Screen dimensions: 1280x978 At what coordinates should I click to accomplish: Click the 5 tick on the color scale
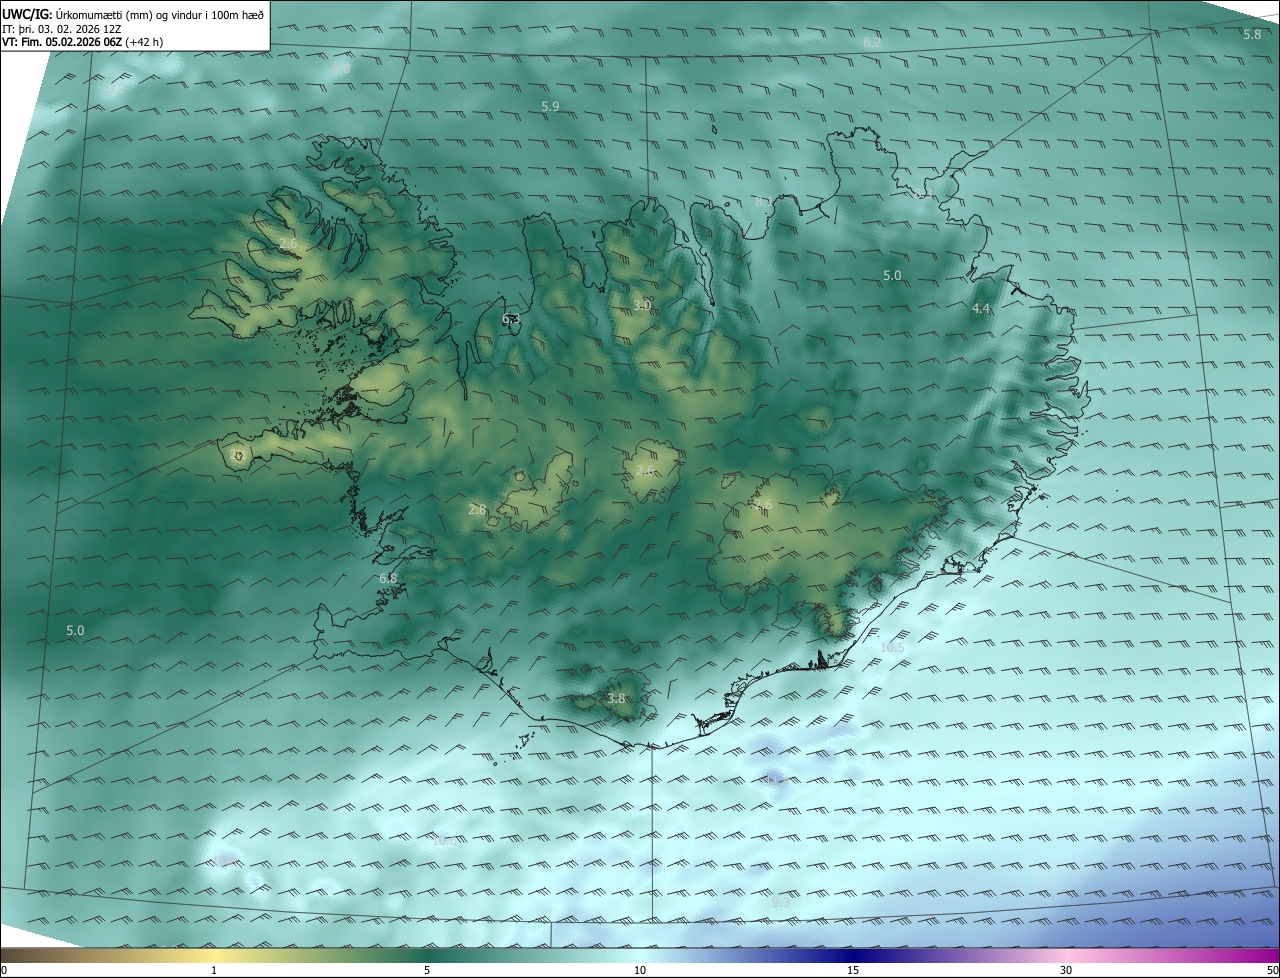tap(427, 970)
